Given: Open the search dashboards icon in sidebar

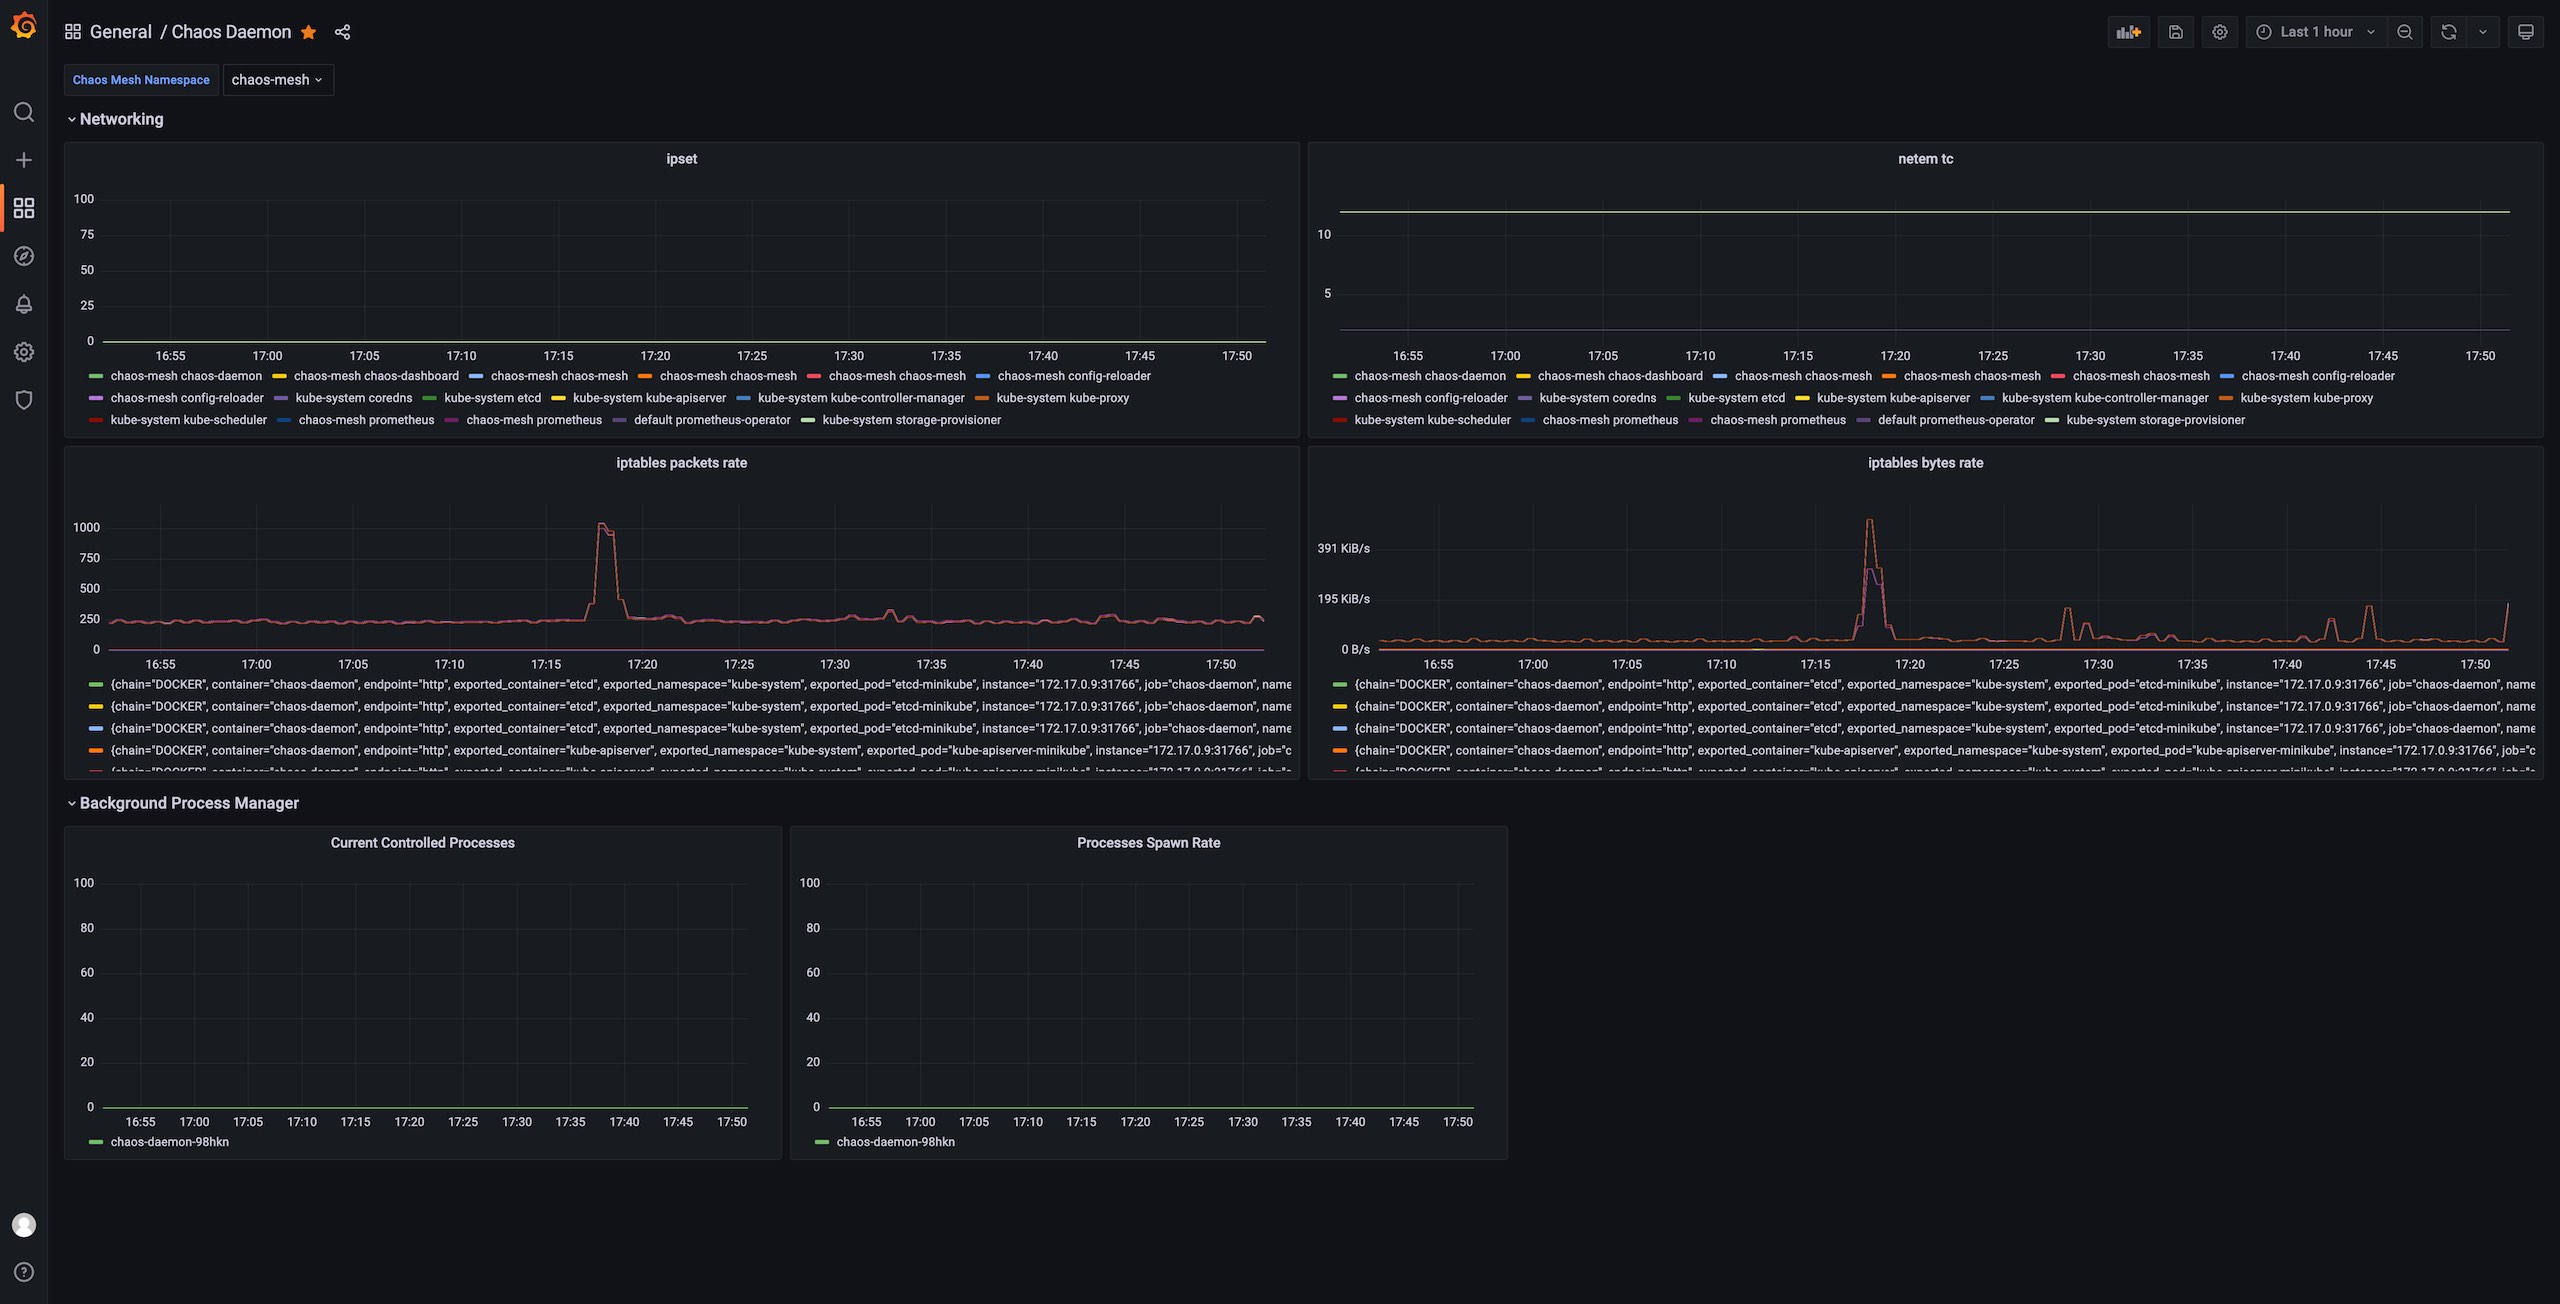Looking at the screenshot, I should [x=24, y=112].
